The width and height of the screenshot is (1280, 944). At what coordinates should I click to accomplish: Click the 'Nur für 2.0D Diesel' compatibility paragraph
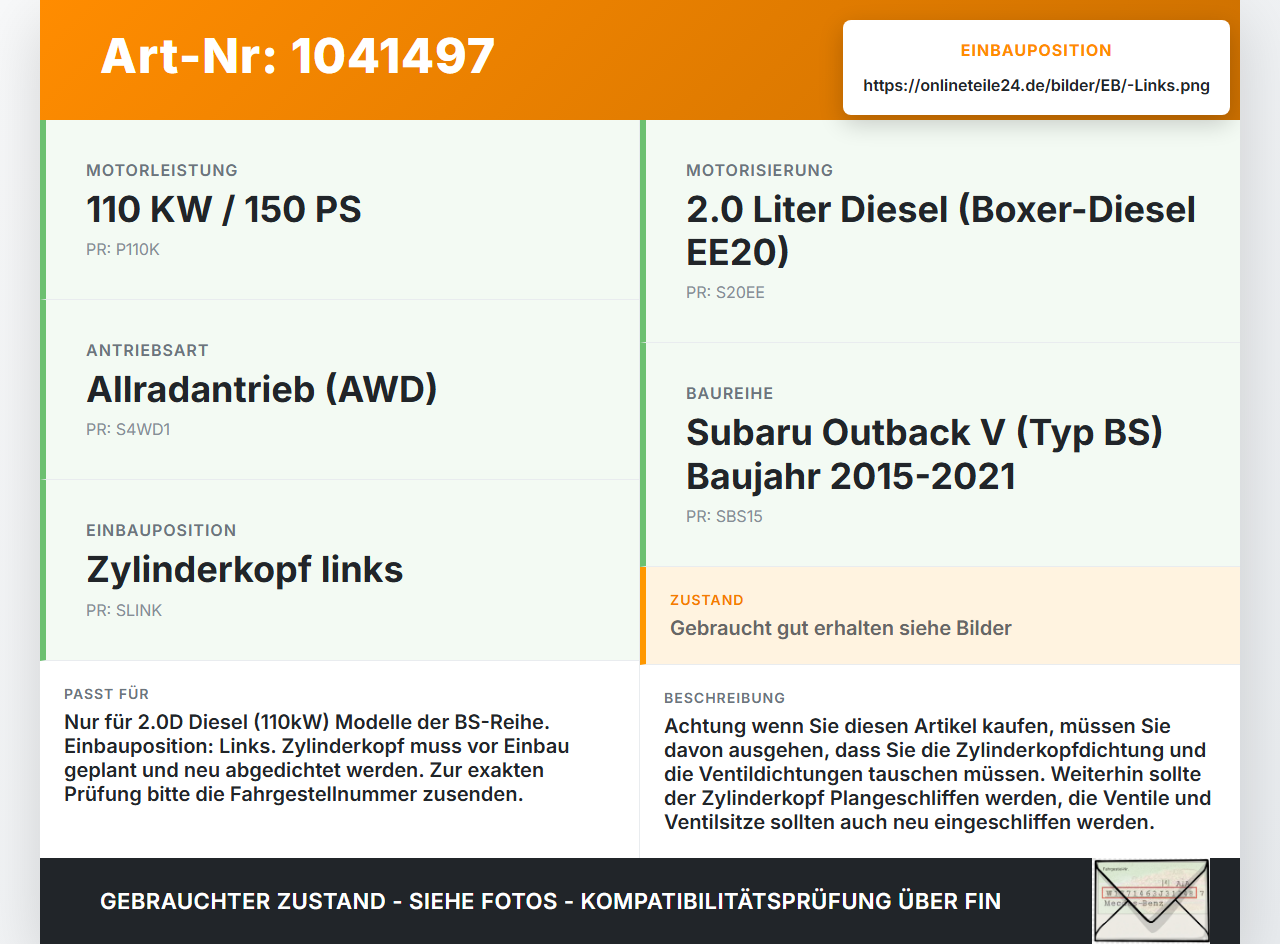click(x=317, y=758)
